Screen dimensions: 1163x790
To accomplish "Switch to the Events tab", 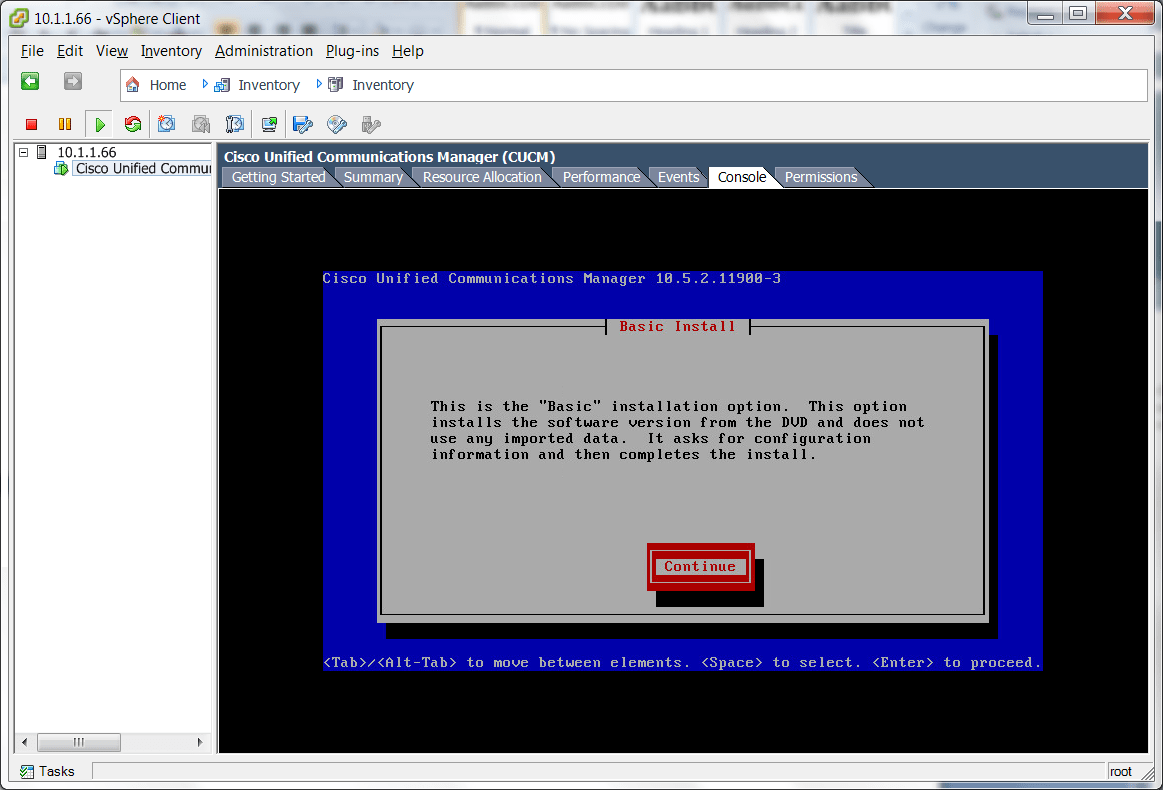I will [679, 177].
